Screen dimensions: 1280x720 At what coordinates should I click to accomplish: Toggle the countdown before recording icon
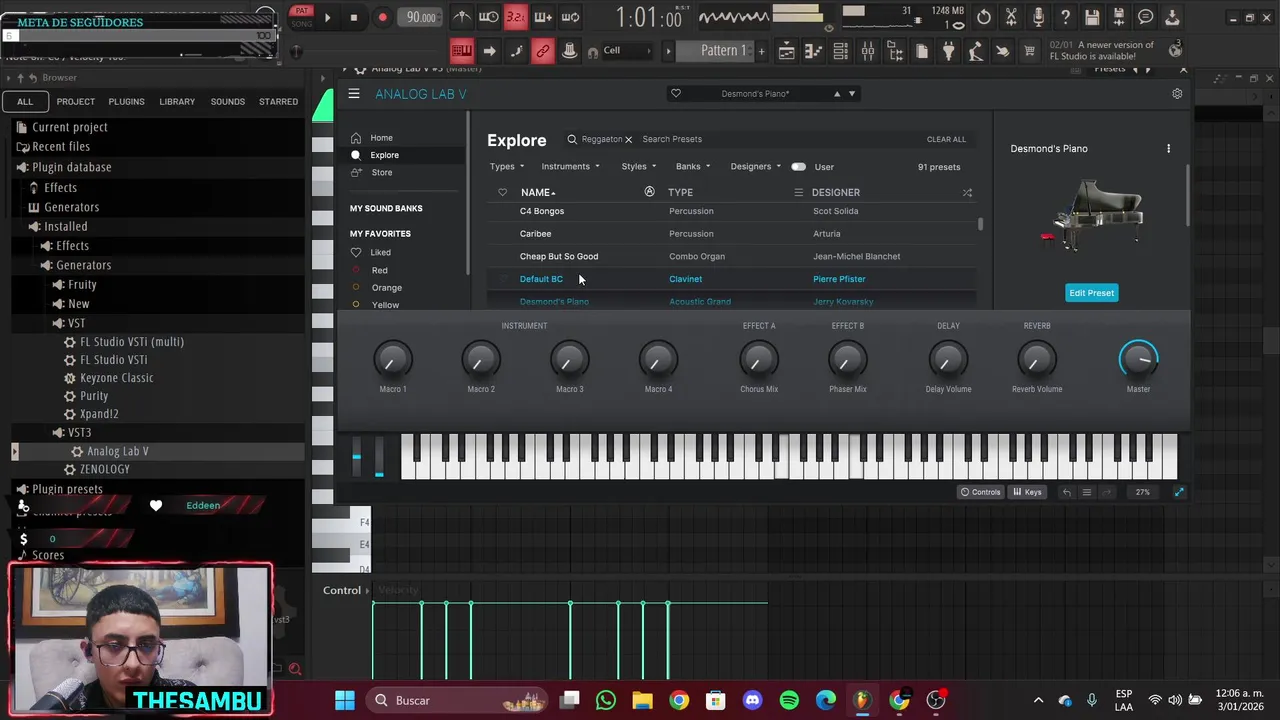[516, 17]
